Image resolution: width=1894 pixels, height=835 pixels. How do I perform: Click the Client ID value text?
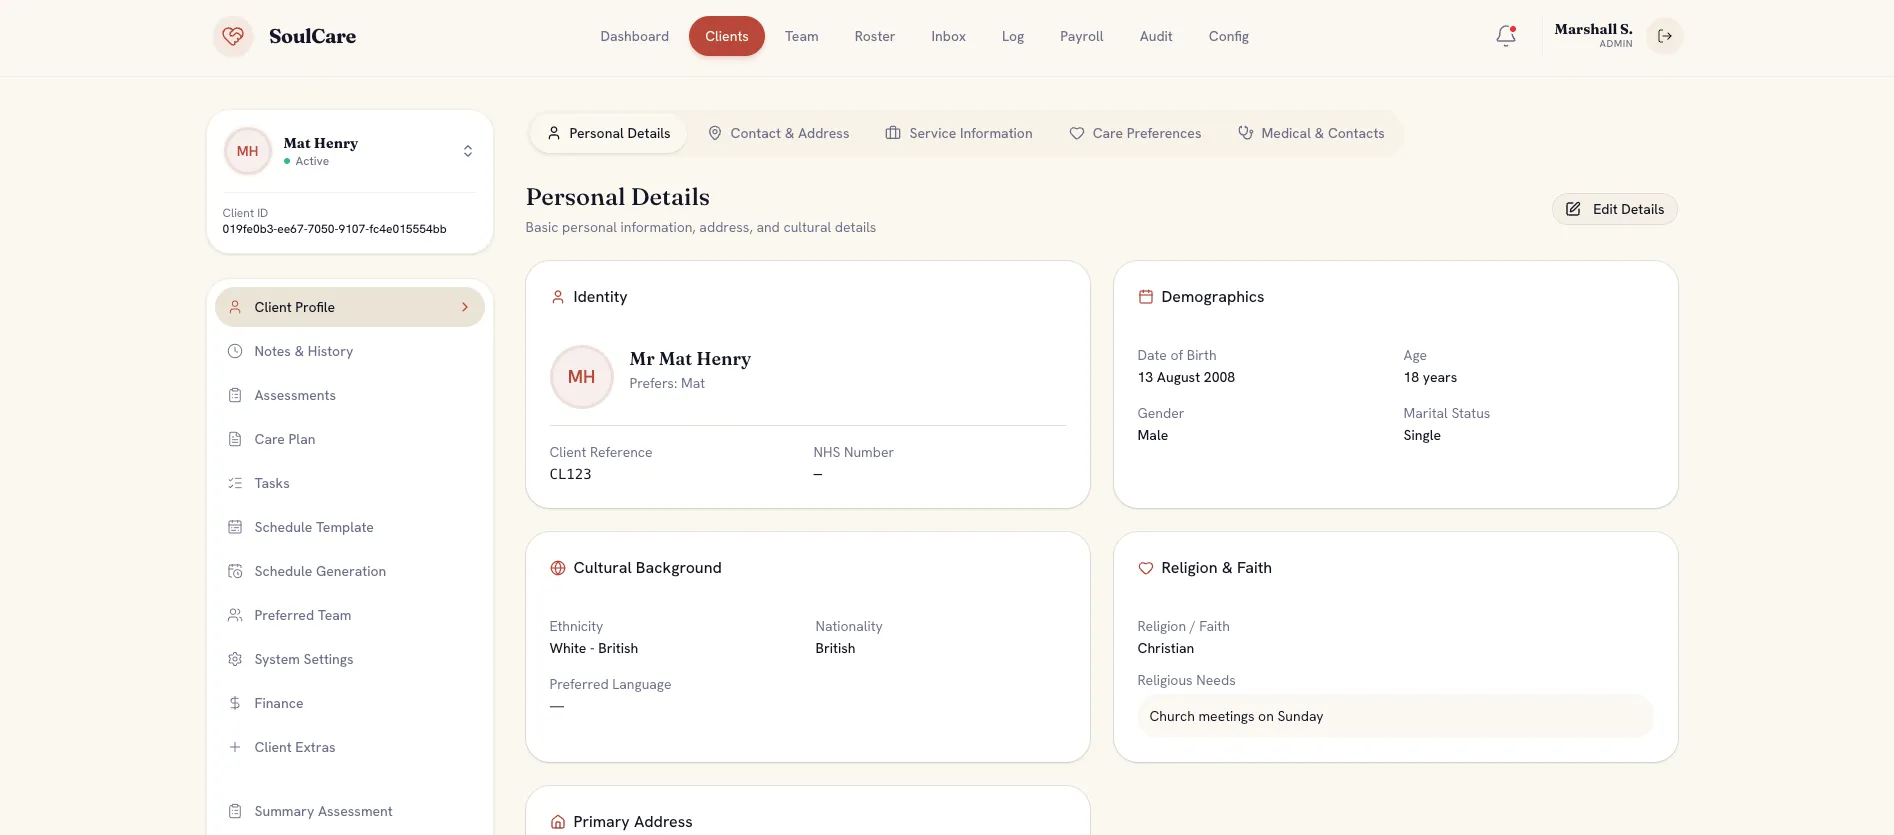click(x=334, y=229)
